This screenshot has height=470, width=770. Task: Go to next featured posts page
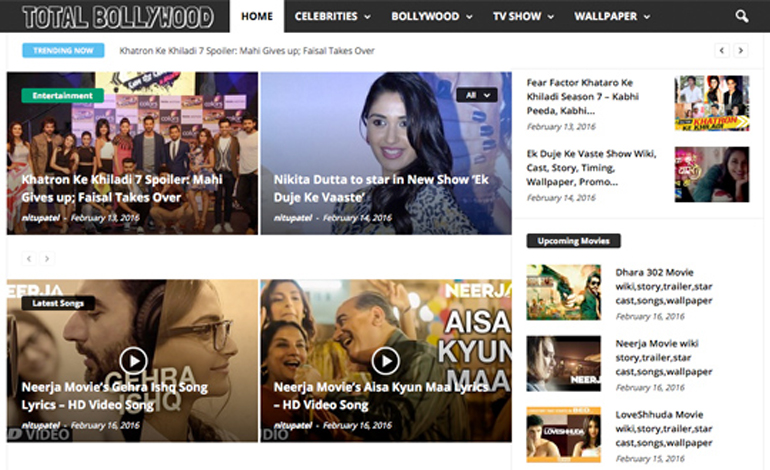(x=47, y=258)
